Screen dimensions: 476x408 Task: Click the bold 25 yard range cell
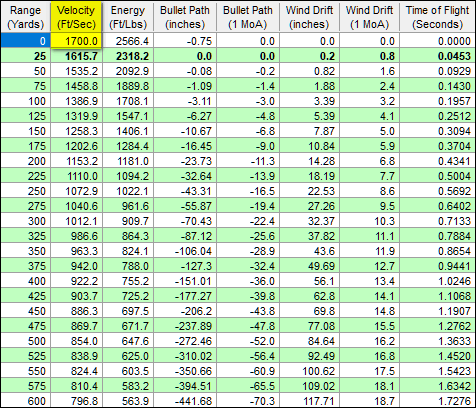pyautogui.click(x=26, y=56)
